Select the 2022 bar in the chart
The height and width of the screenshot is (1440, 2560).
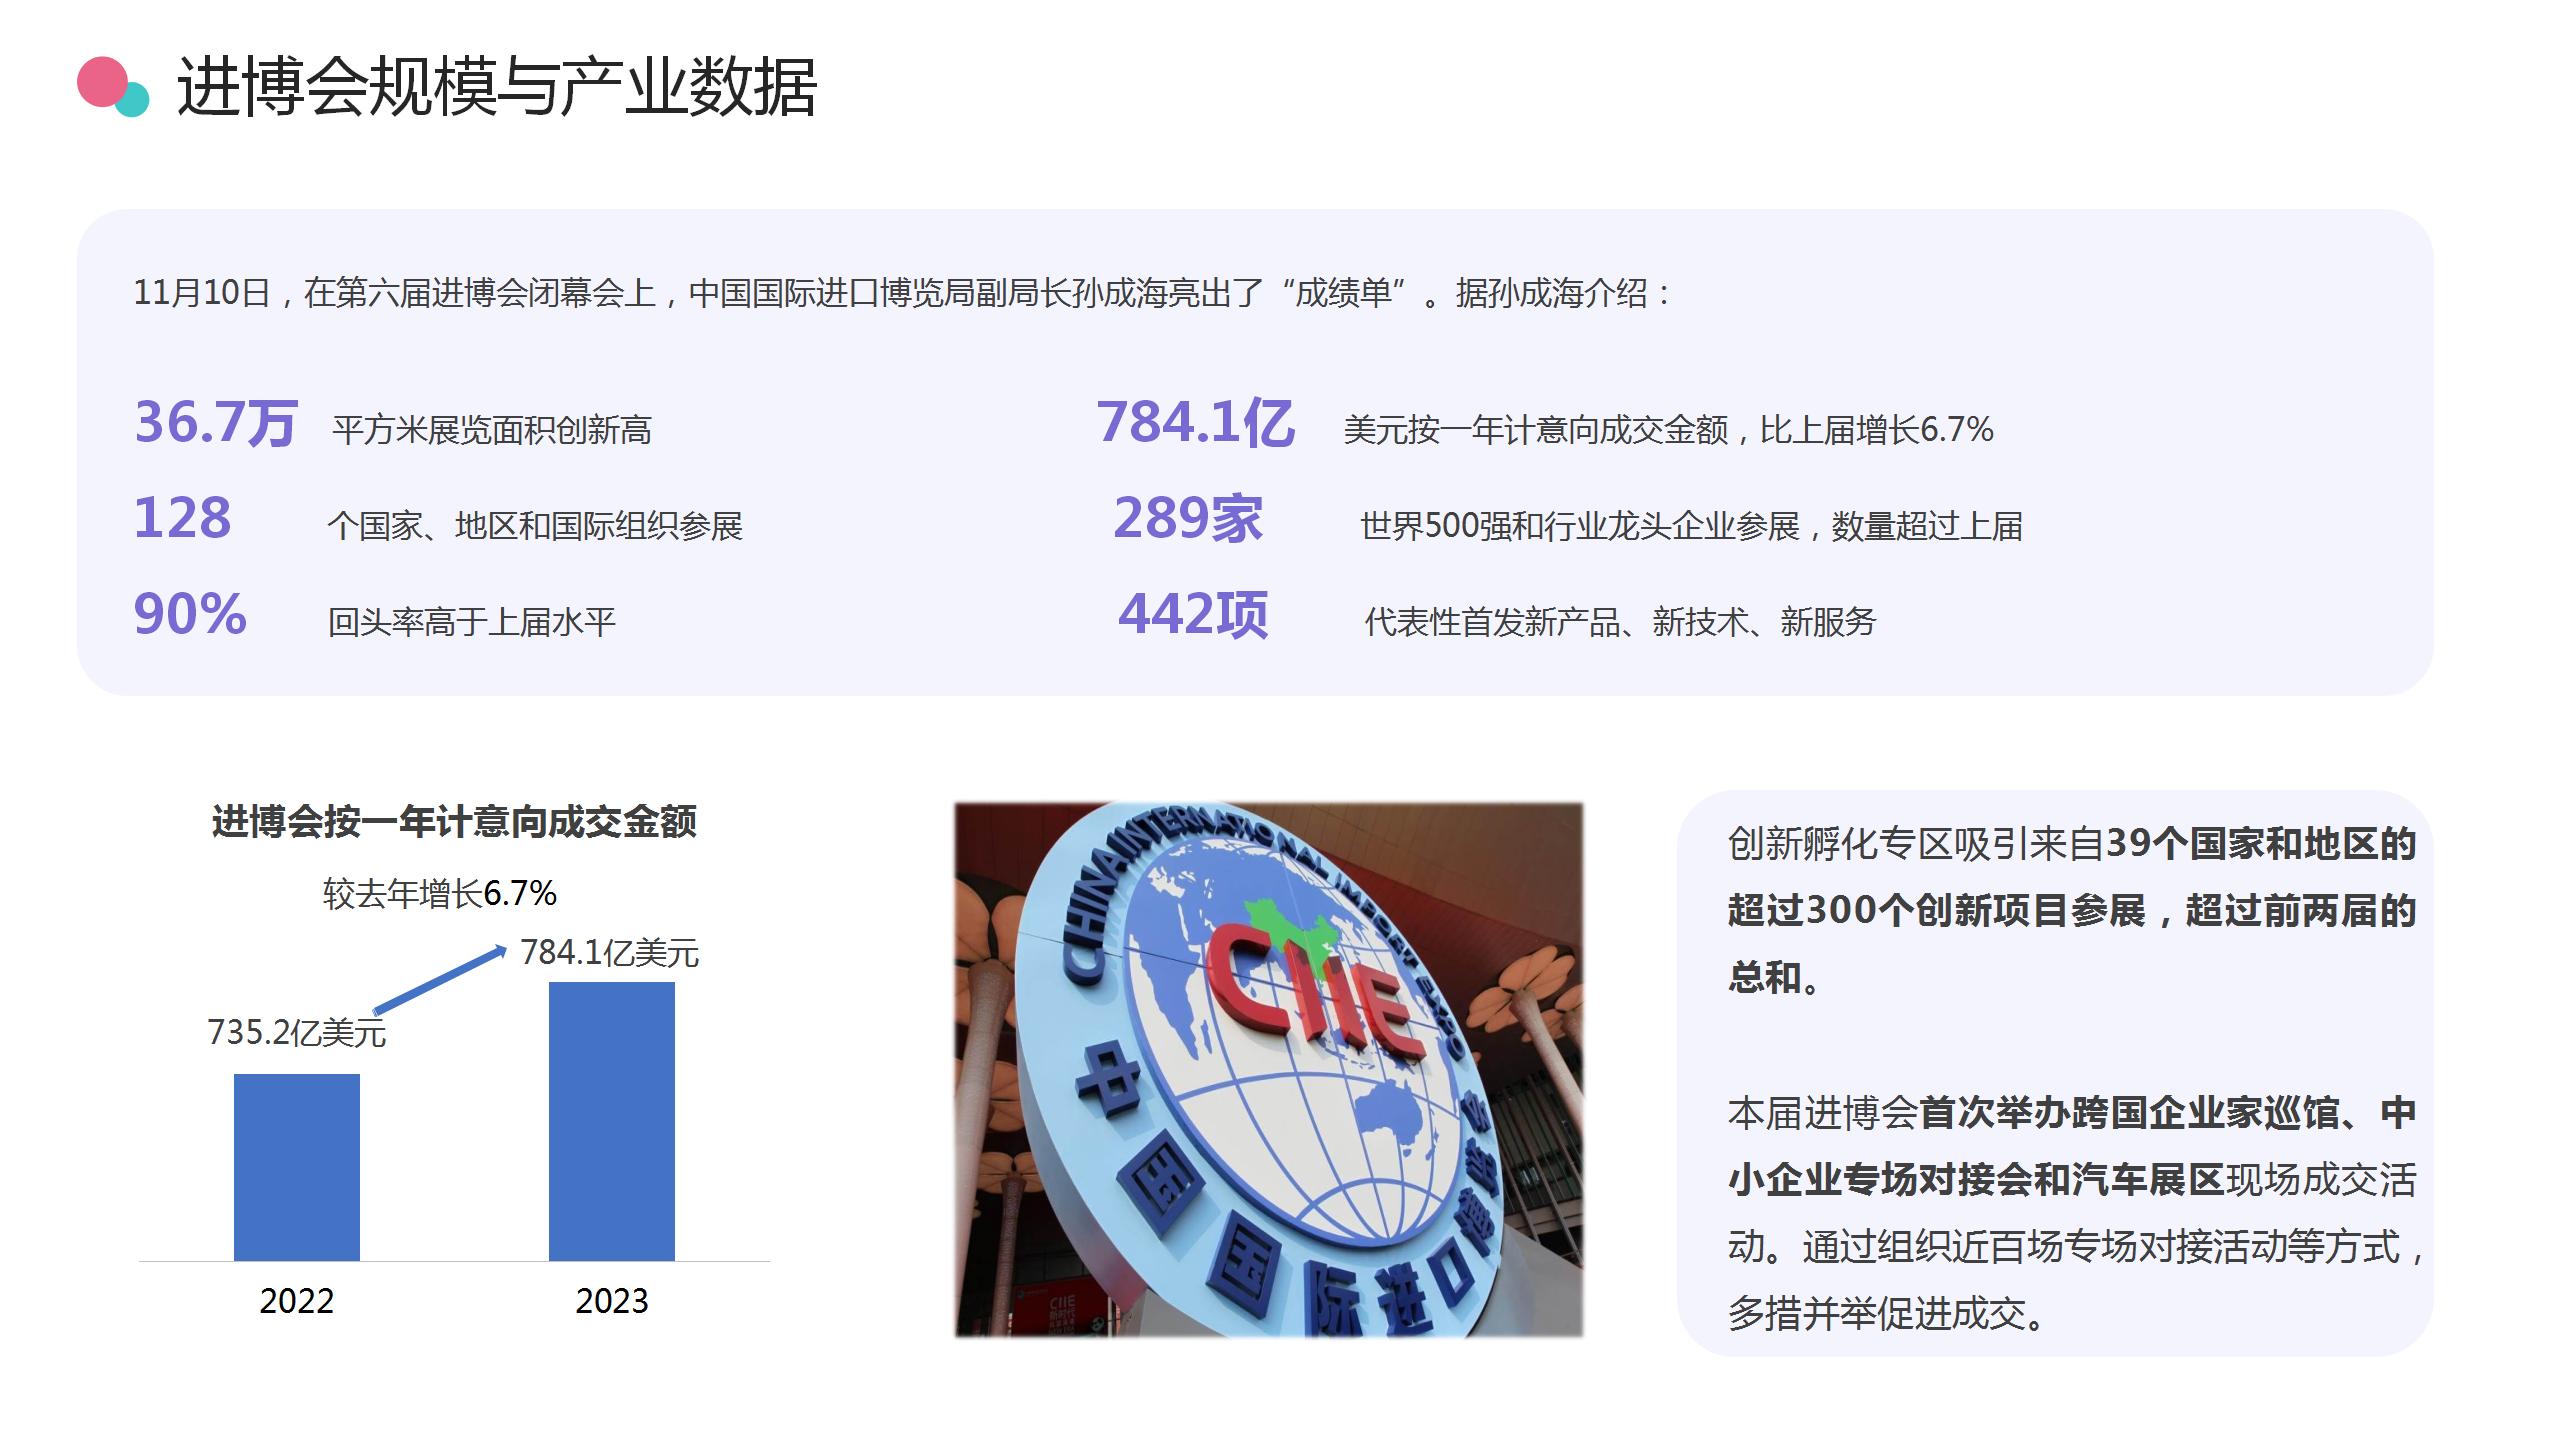coord(297,1167)
